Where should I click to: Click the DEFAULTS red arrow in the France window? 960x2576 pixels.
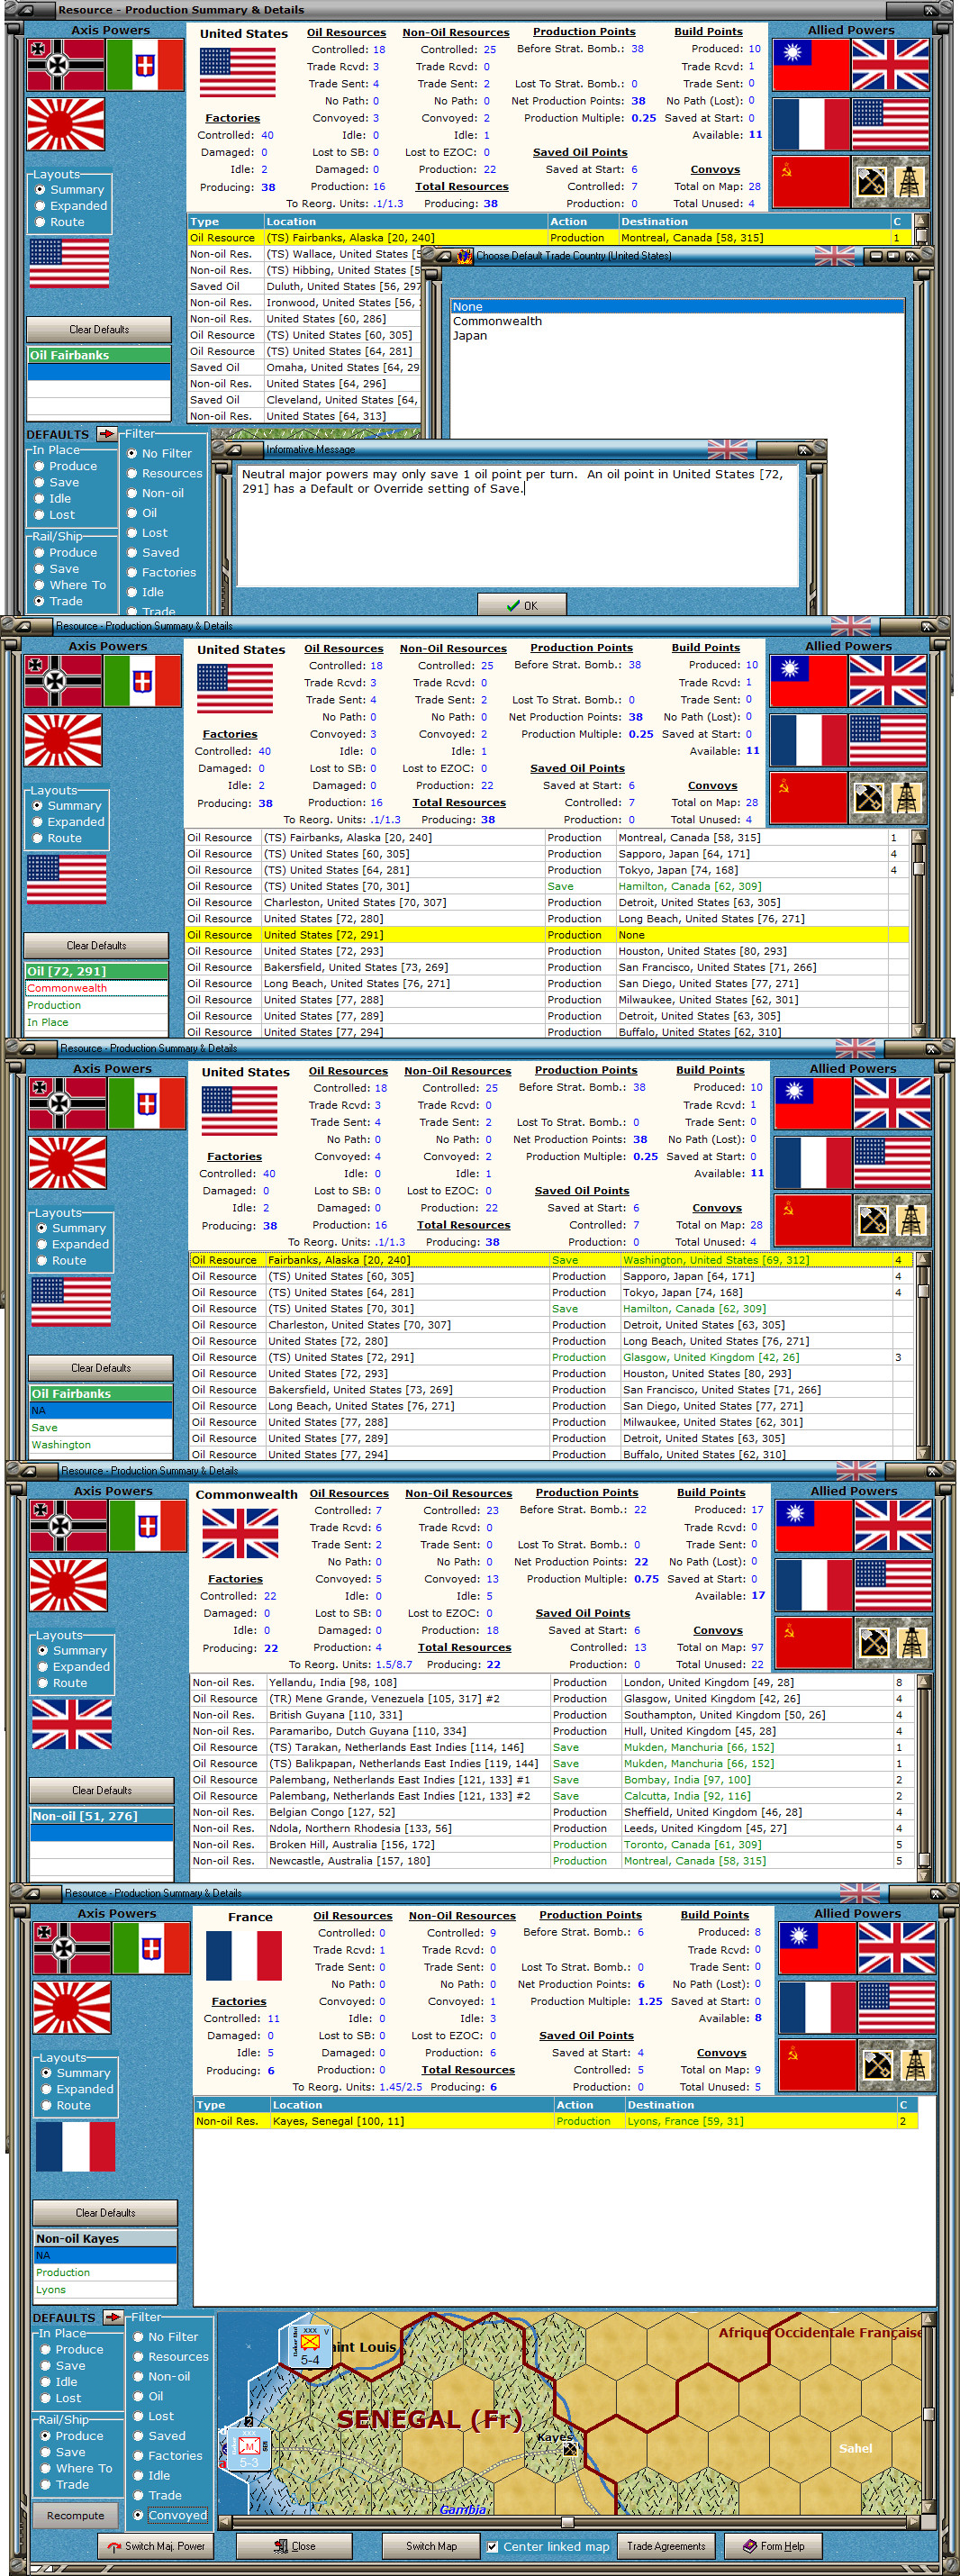pos(113,2317)
